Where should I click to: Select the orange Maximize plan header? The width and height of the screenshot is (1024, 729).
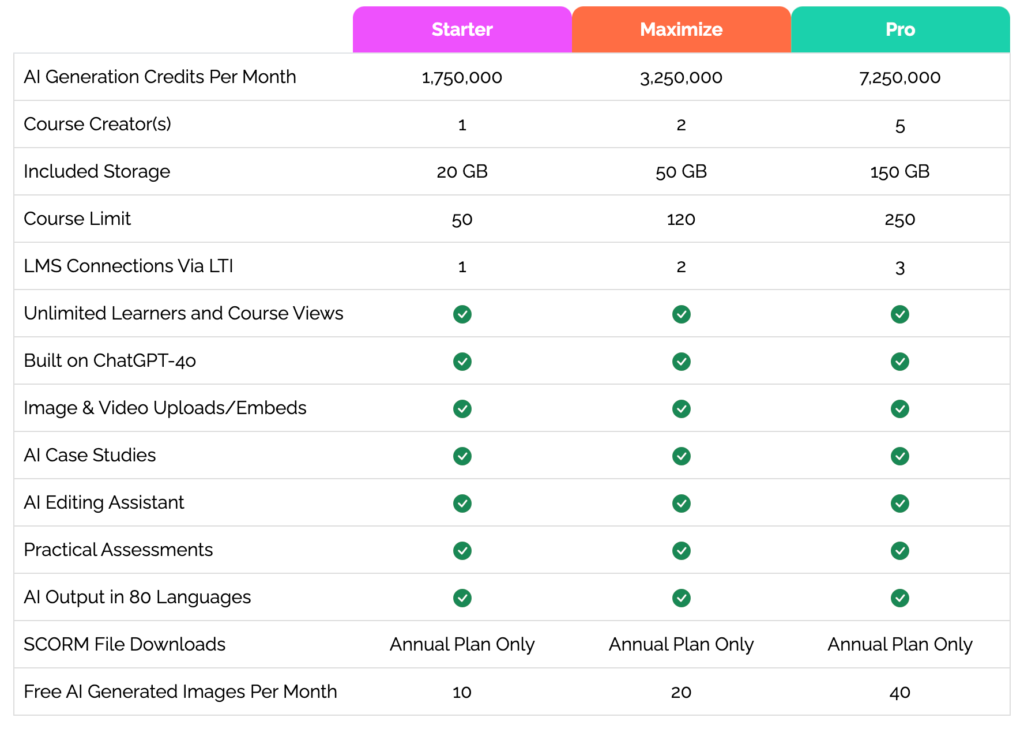pyautogui.click(x=681, y=30)
